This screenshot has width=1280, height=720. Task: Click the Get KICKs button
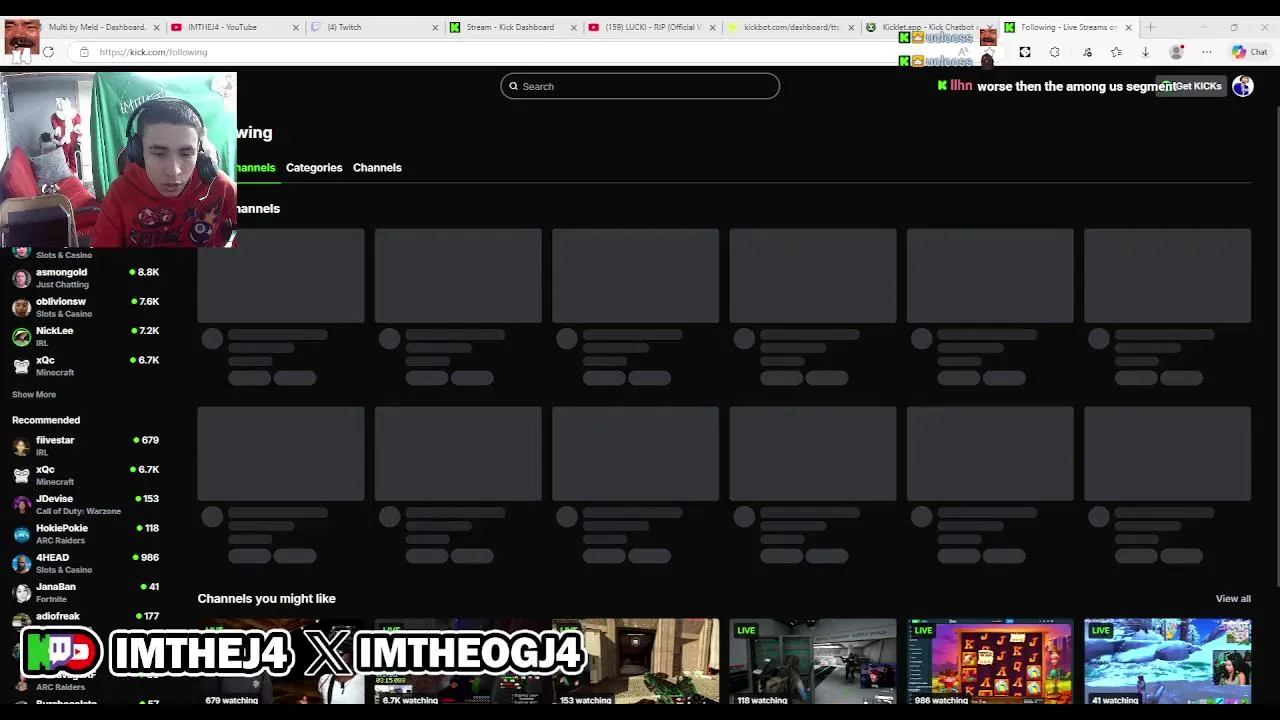pyautogui.click(x=1191, y=86)
